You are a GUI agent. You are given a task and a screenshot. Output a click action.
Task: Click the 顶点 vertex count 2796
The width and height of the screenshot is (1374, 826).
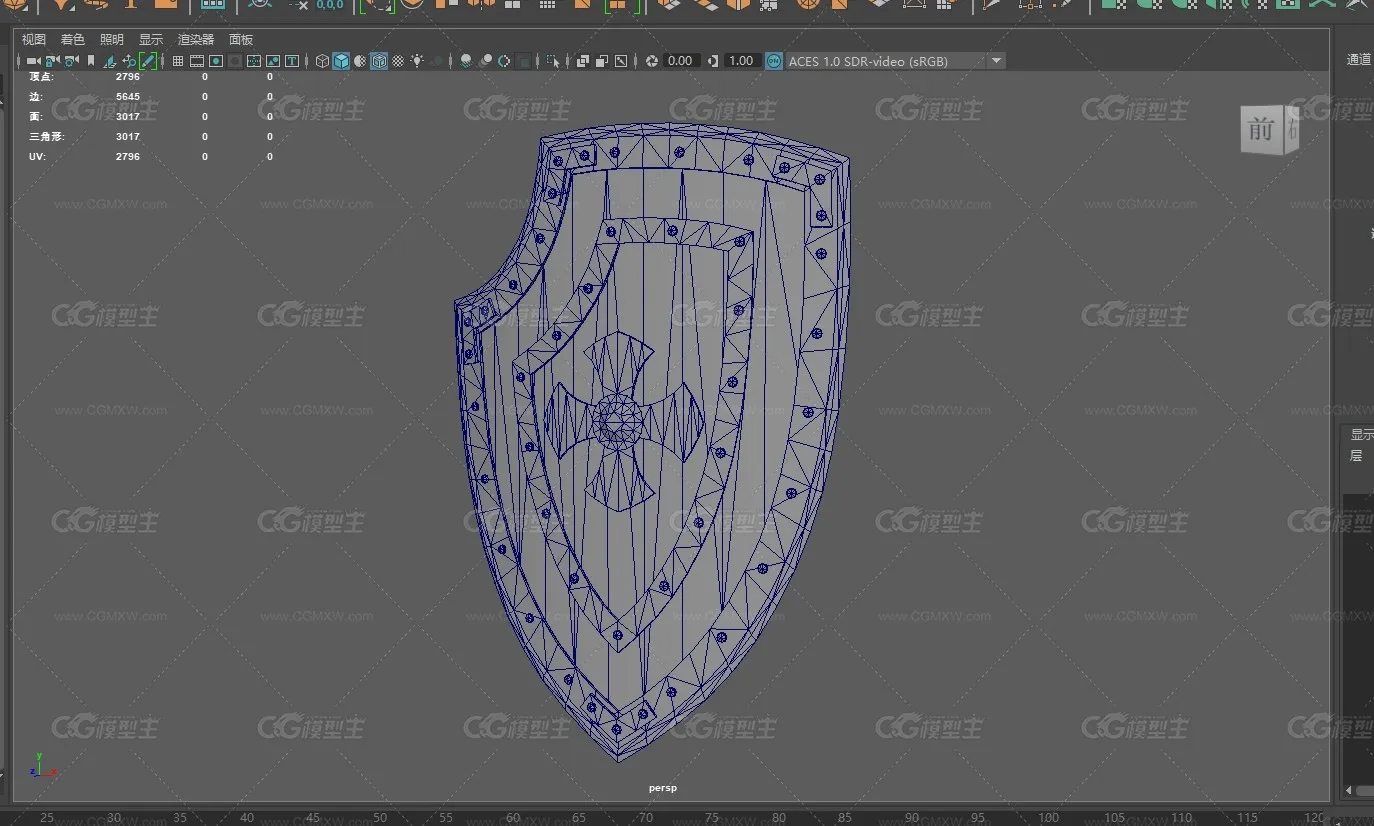click(x=128, y=76)
